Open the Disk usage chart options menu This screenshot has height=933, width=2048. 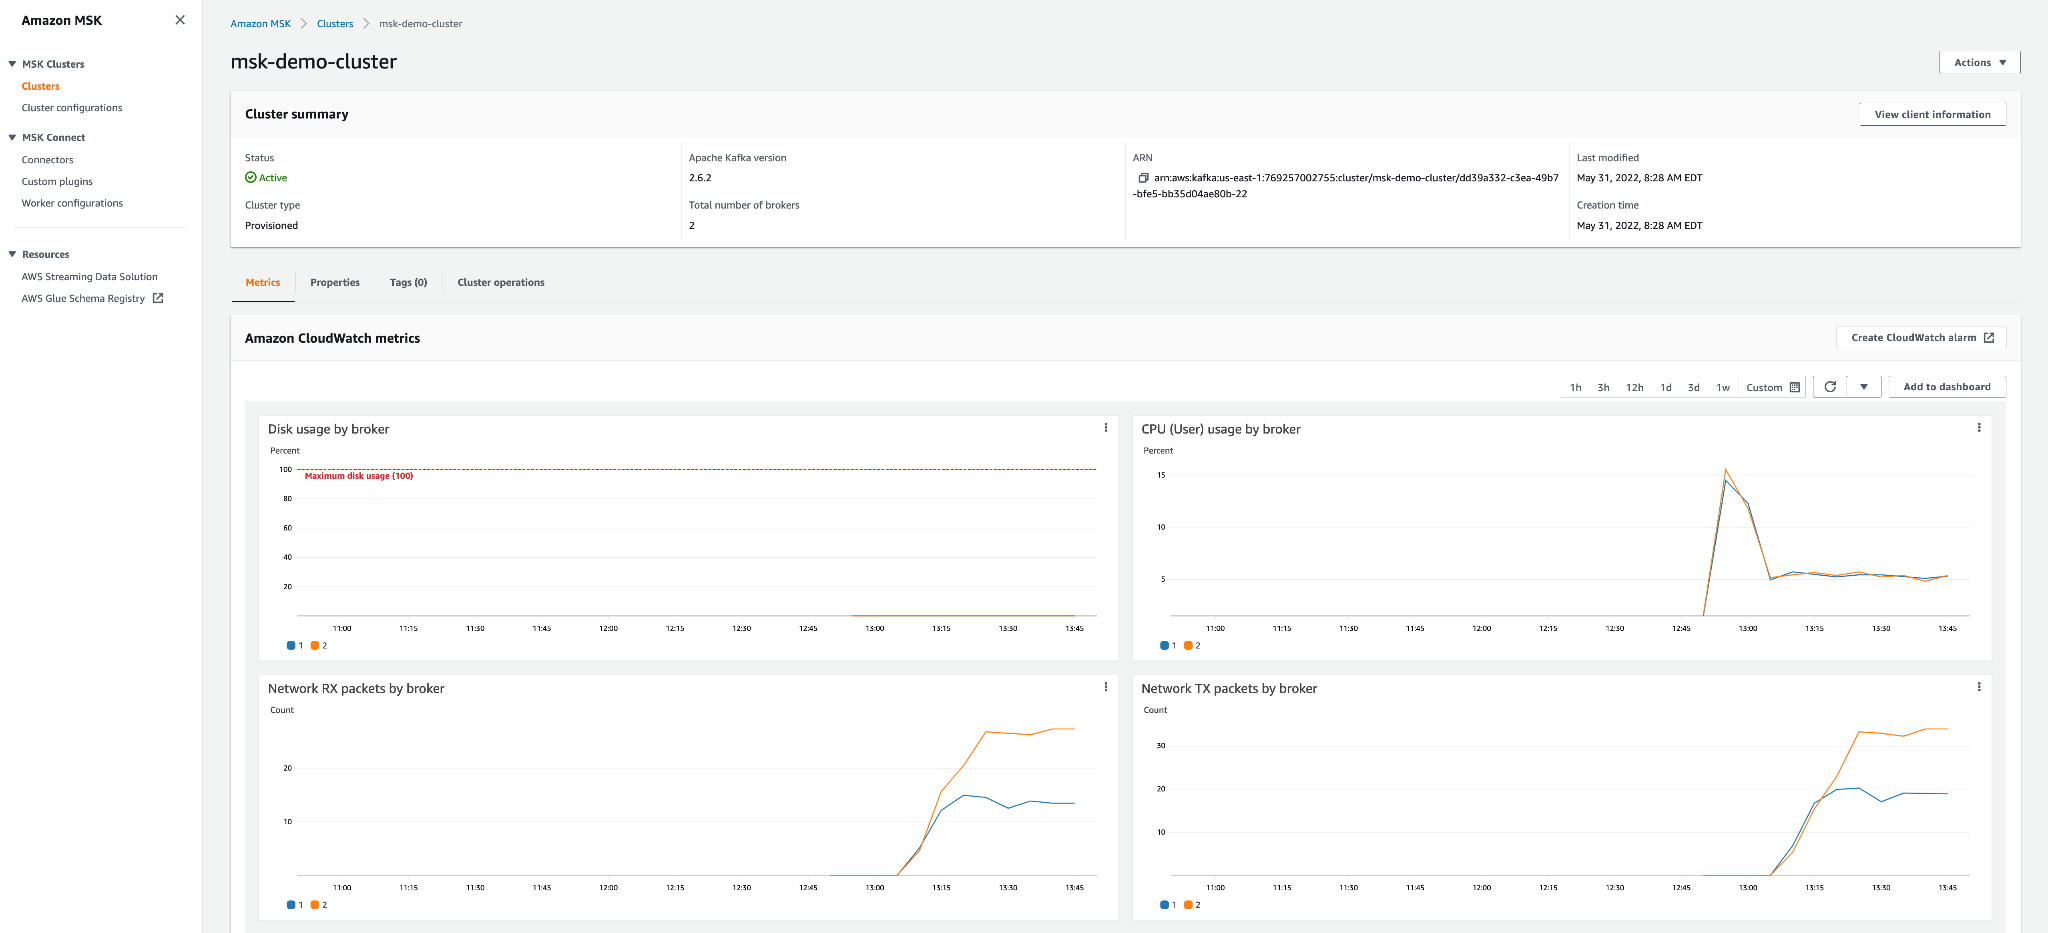(x=1106, y=427)
